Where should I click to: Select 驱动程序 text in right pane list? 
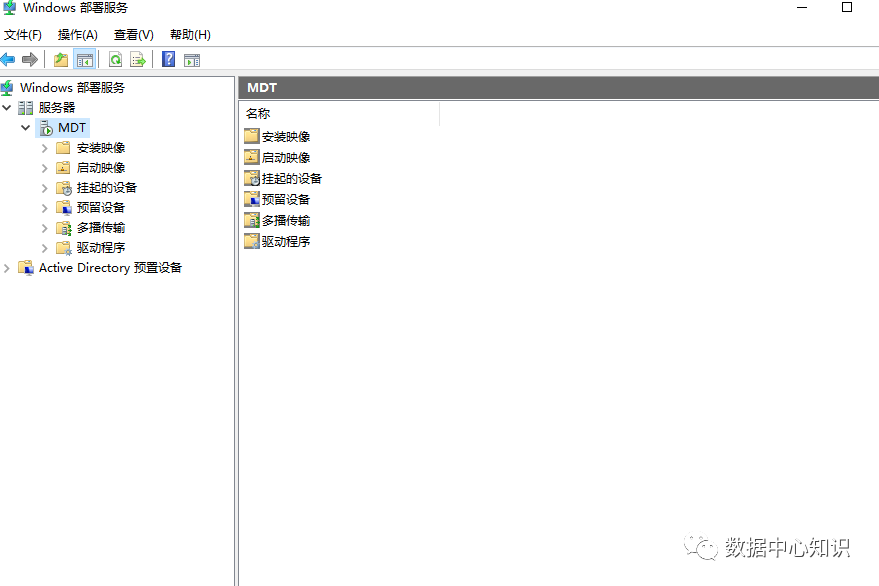tap(286, 241)
